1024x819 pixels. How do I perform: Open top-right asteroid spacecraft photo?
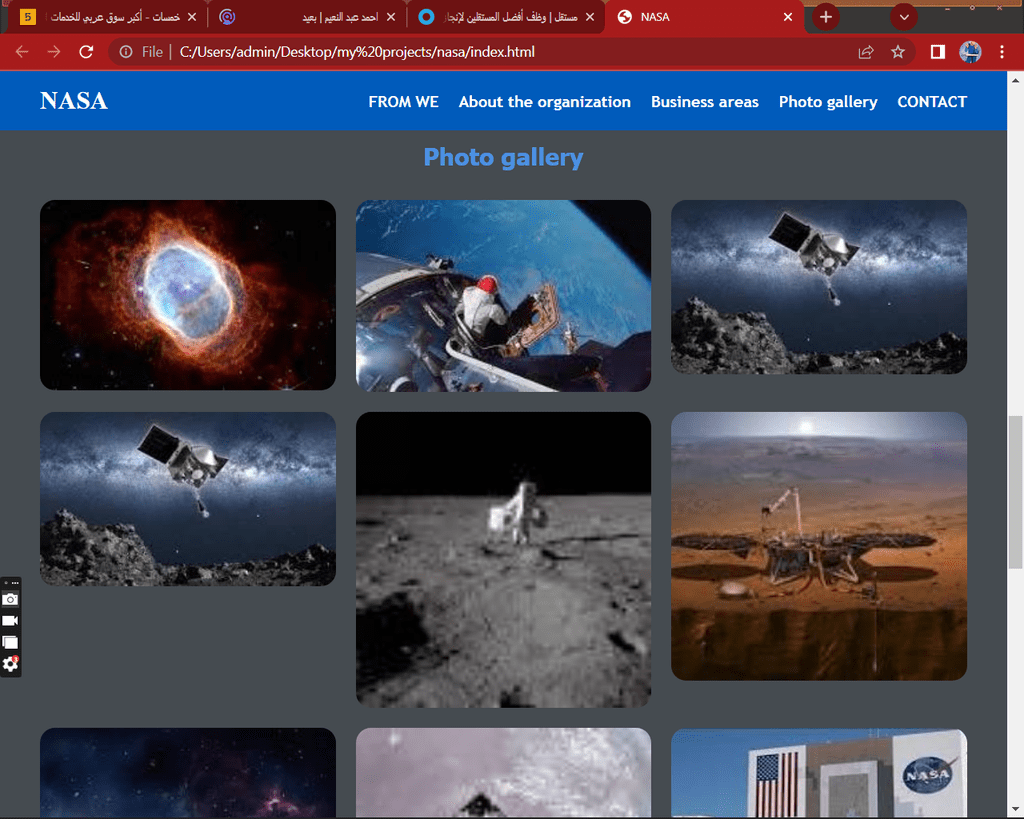(x=819, y=287)
